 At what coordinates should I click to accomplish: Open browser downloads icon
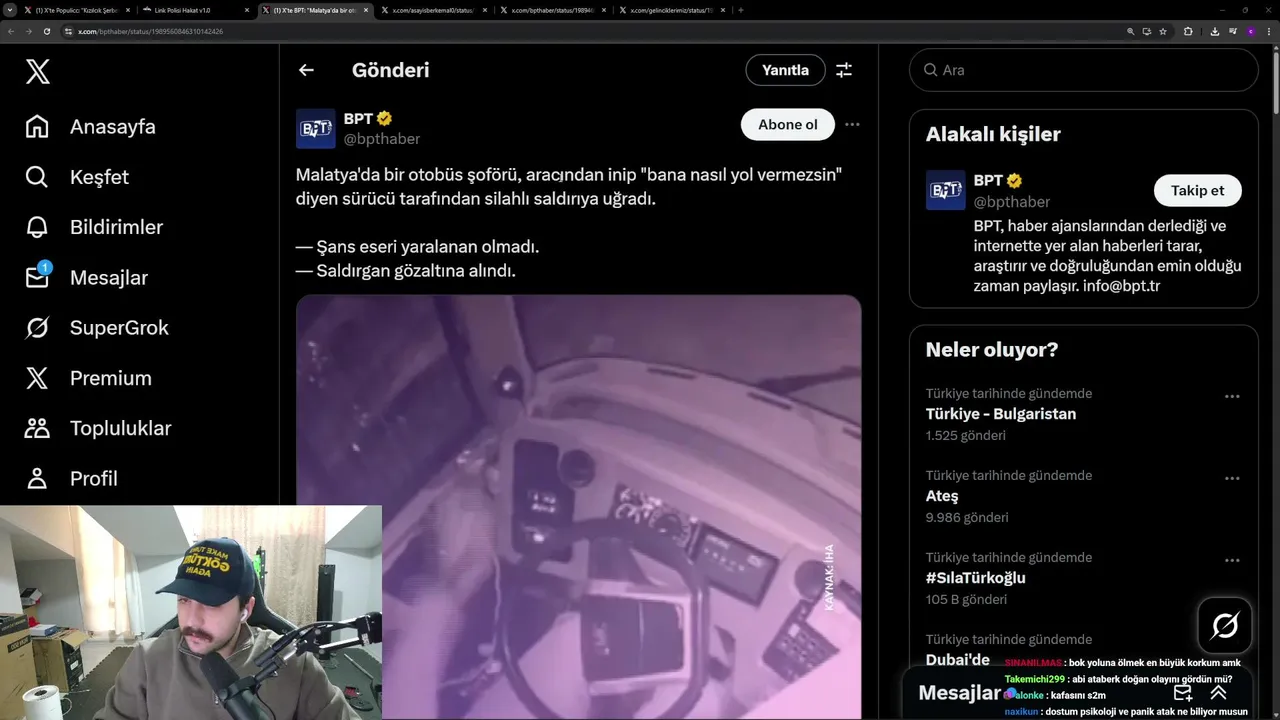tap(1214, 31)
